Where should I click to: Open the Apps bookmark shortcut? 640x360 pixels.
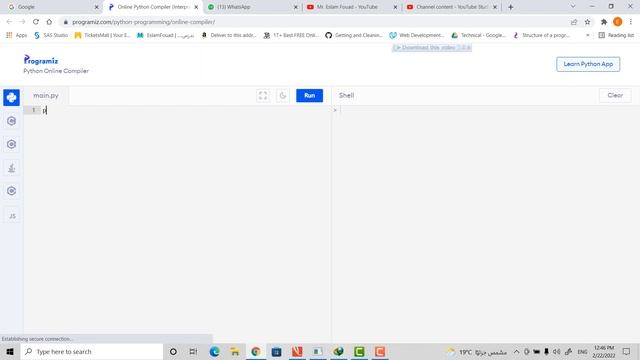(x=17, y=36)
